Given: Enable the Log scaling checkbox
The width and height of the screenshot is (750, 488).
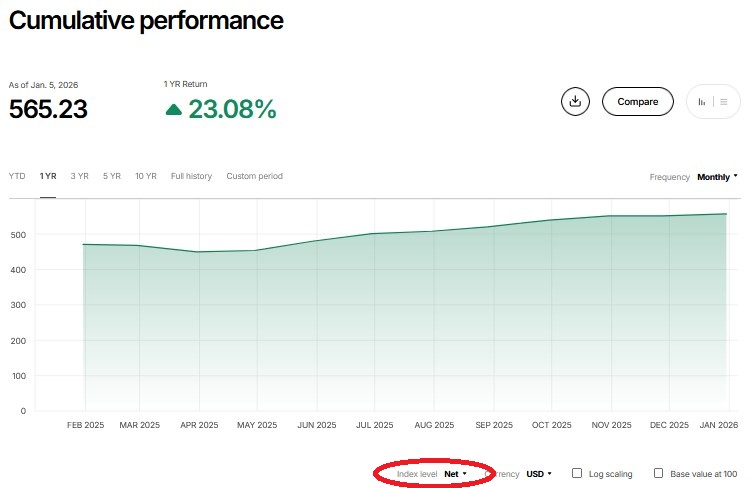Looking at the screenshot, I should 577,473.
